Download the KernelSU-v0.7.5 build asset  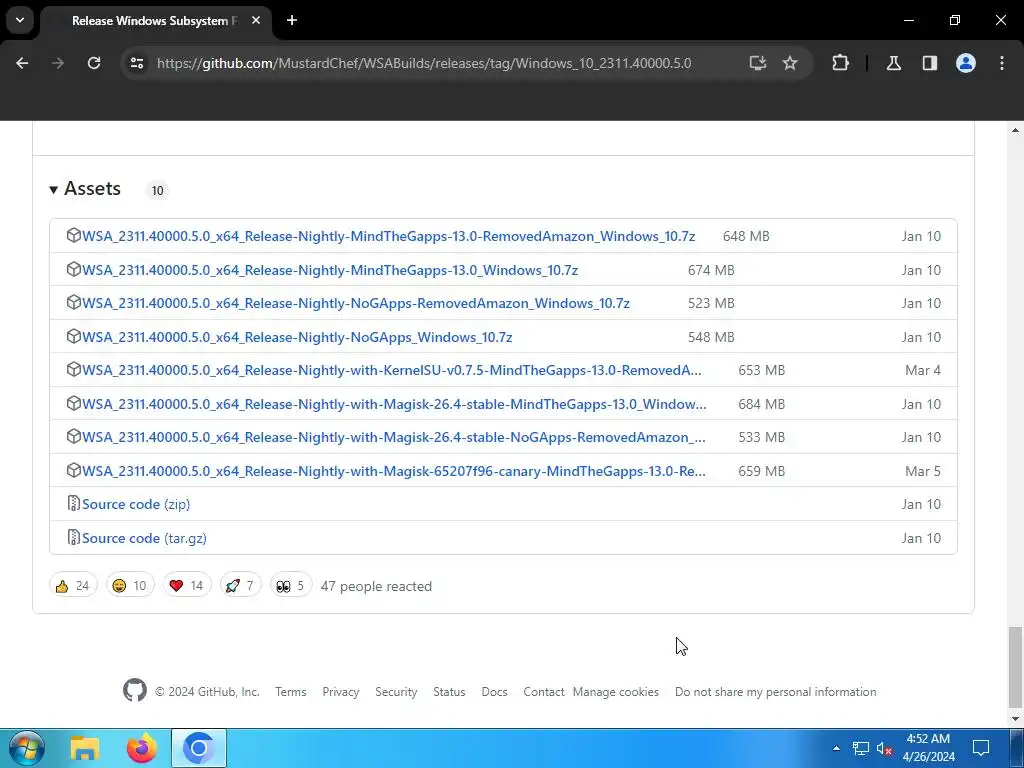[x=392, y=370]
